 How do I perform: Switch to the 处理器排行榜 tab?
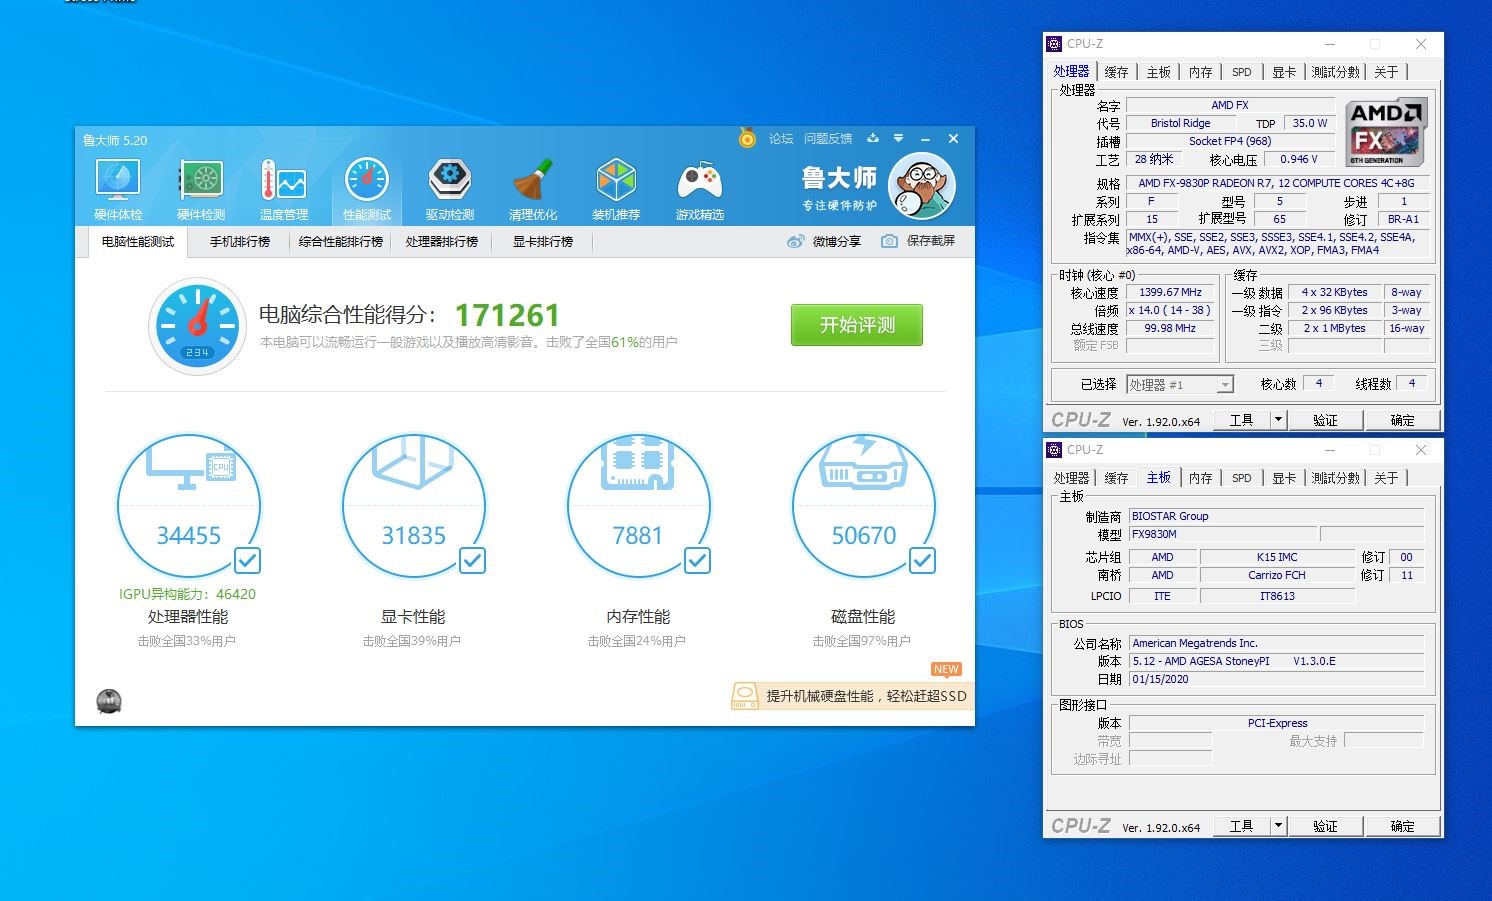tap(442, 242)
